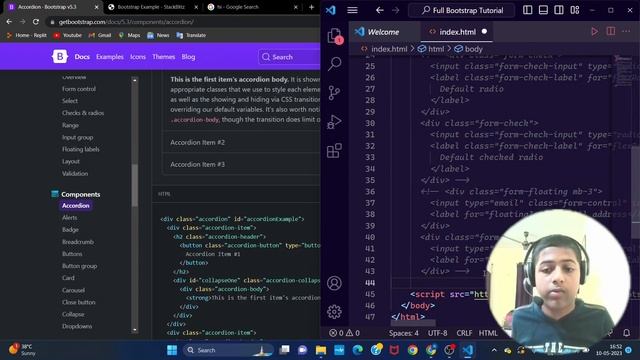Viewport: 640px width, 360px height.
Task: Open editor More Actions ellipsis
Action: (626, 31)
